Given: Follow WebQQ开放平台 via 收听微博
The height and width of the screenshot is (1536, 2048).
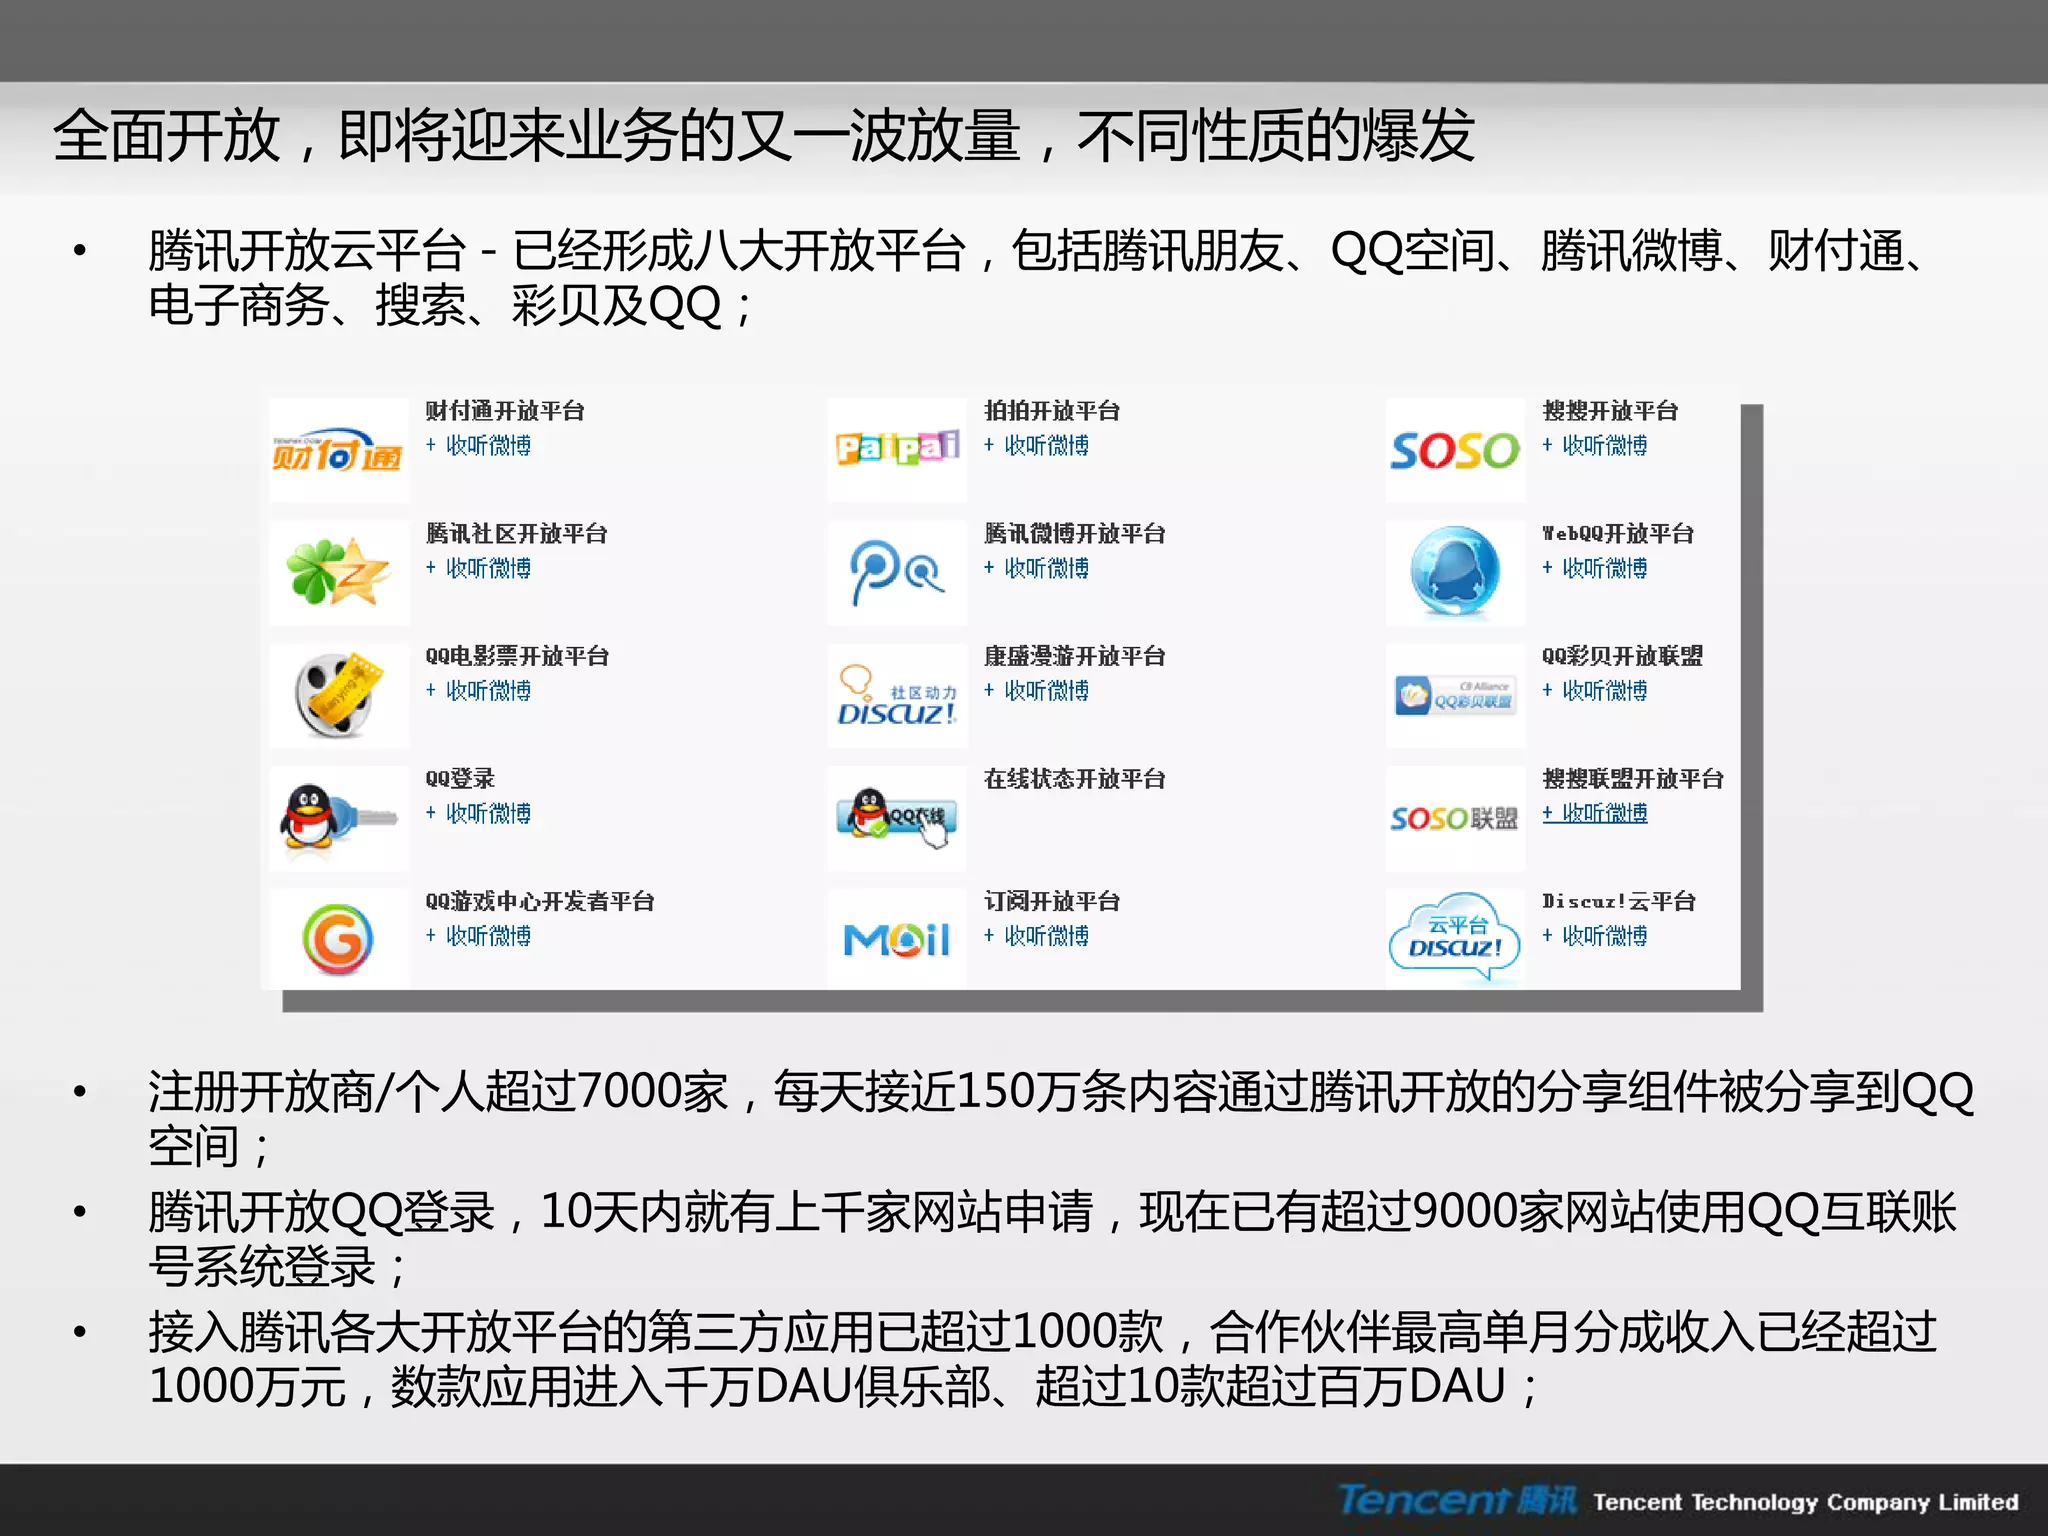Looking at the screenshot, I should [1594, 568].
